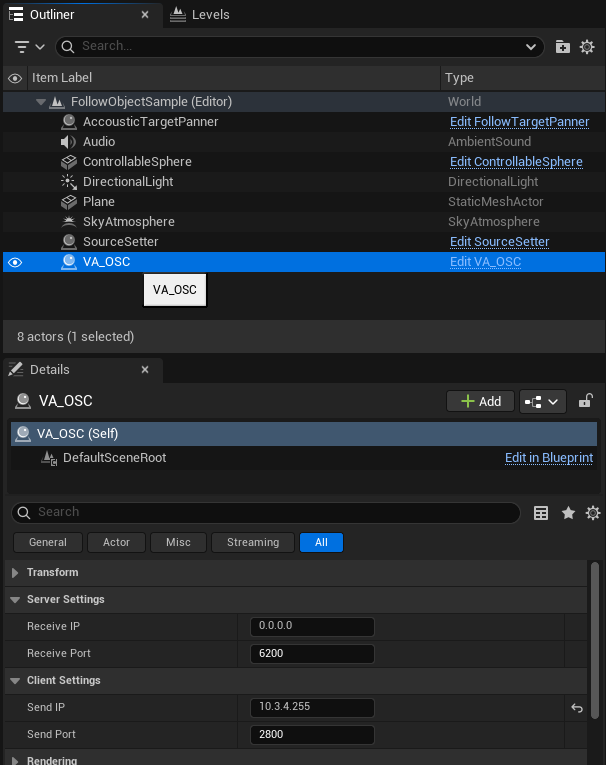The width and height of the screenshot is (606, 765).
Task: Click the VA_OSC (Self) component icon
Action: pos(23,434)
